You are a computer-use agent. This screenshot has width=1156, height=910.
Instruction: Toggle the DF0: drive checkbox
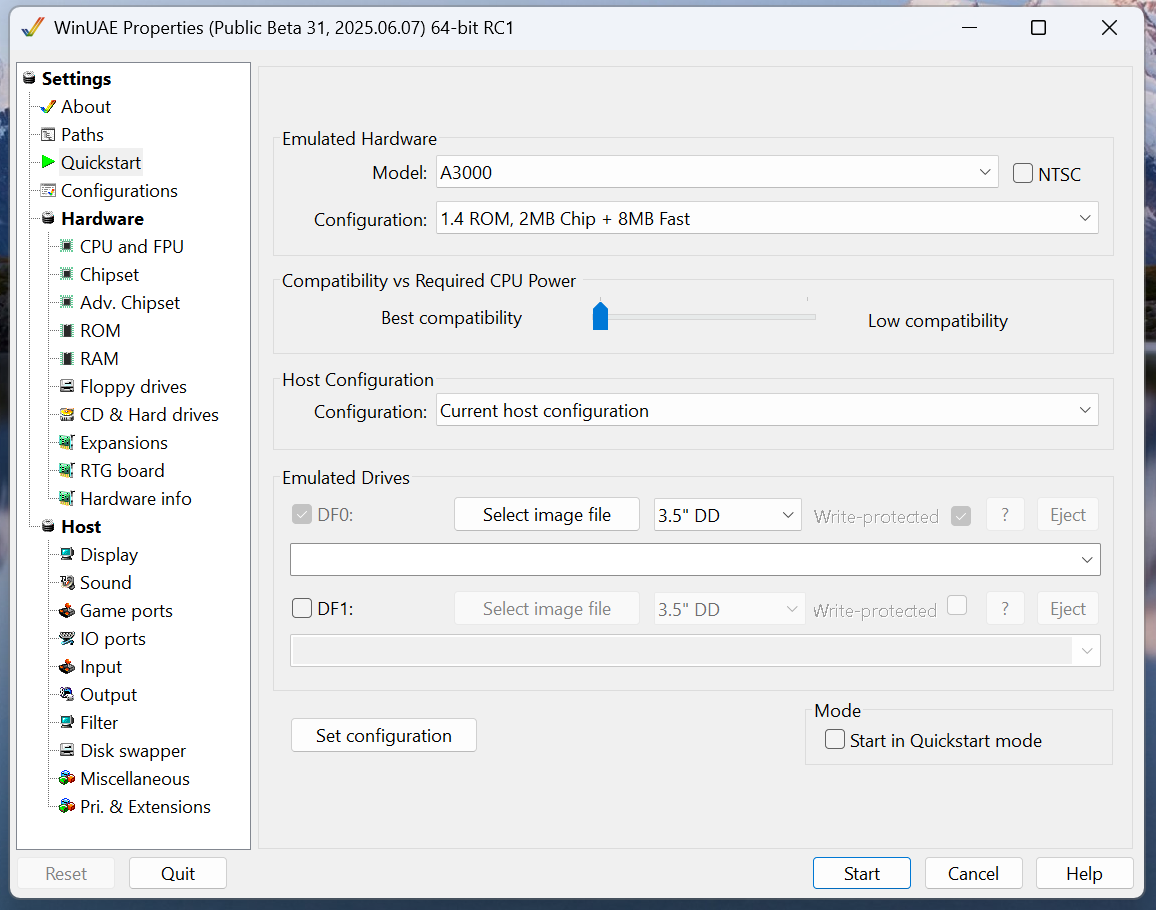(302, 514)
